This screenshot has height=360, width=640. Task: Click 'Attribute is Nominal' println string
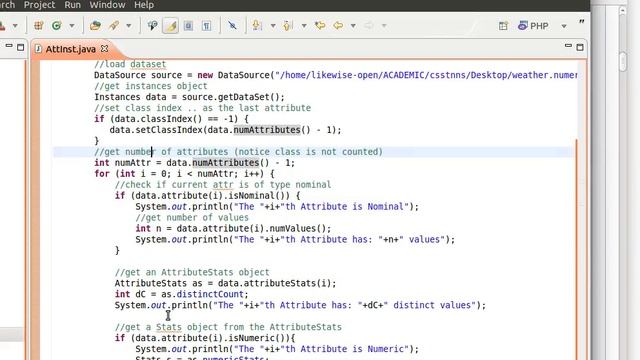[x=345, y=207]
